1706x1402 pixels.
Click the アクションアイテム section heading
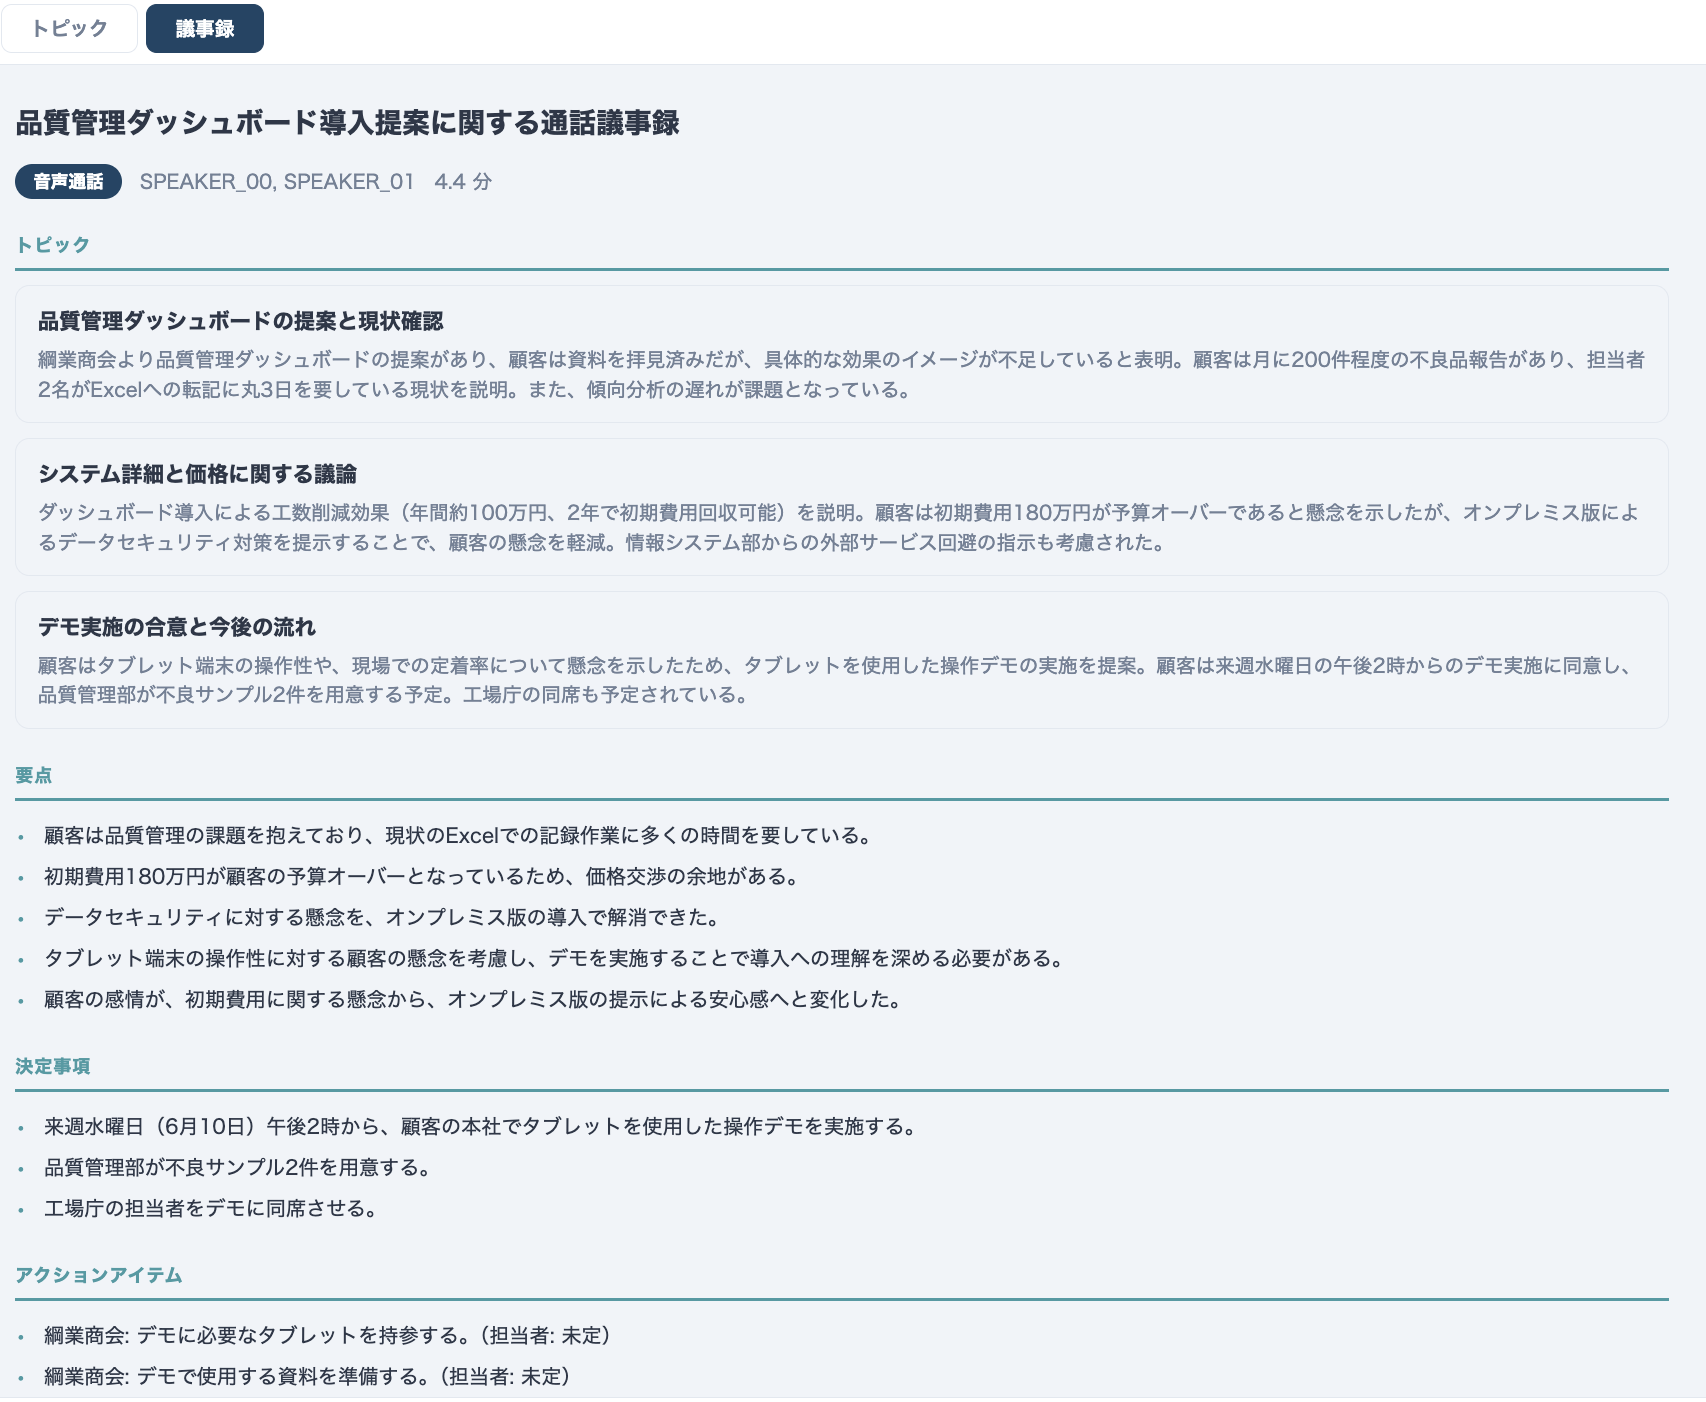tap(99, 1276)
